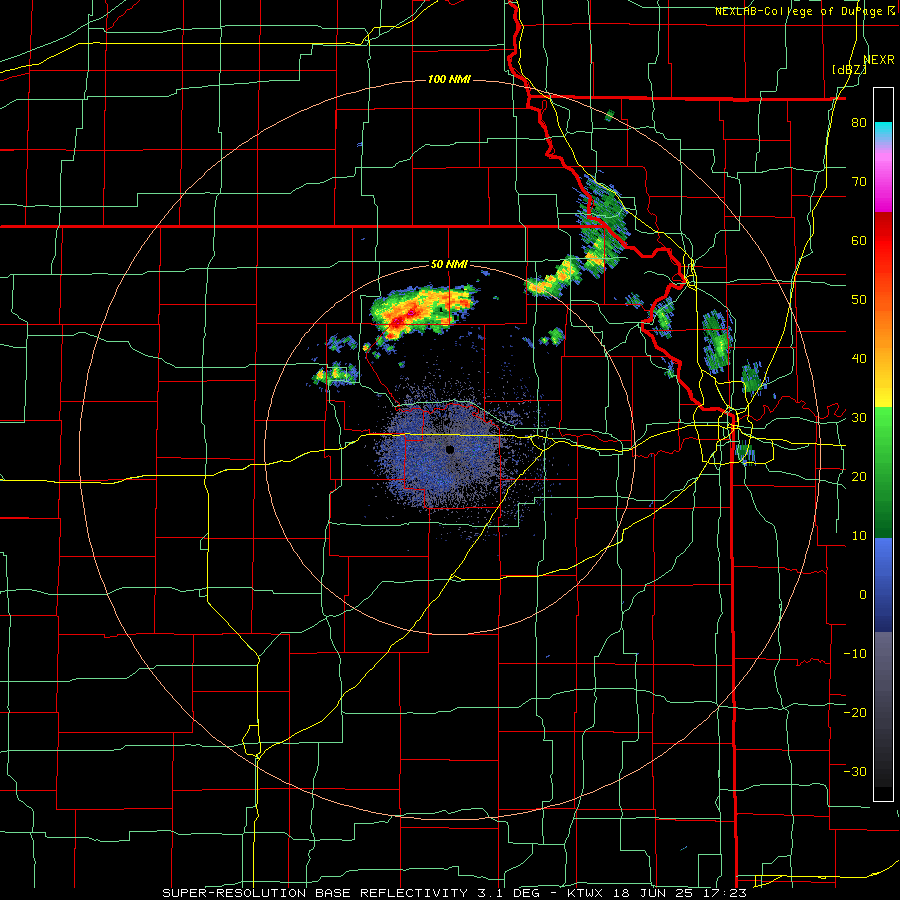Click the 30 value on the dBZ scale
The height and width of the screenshot is (900, 900).
pos(859,417)
